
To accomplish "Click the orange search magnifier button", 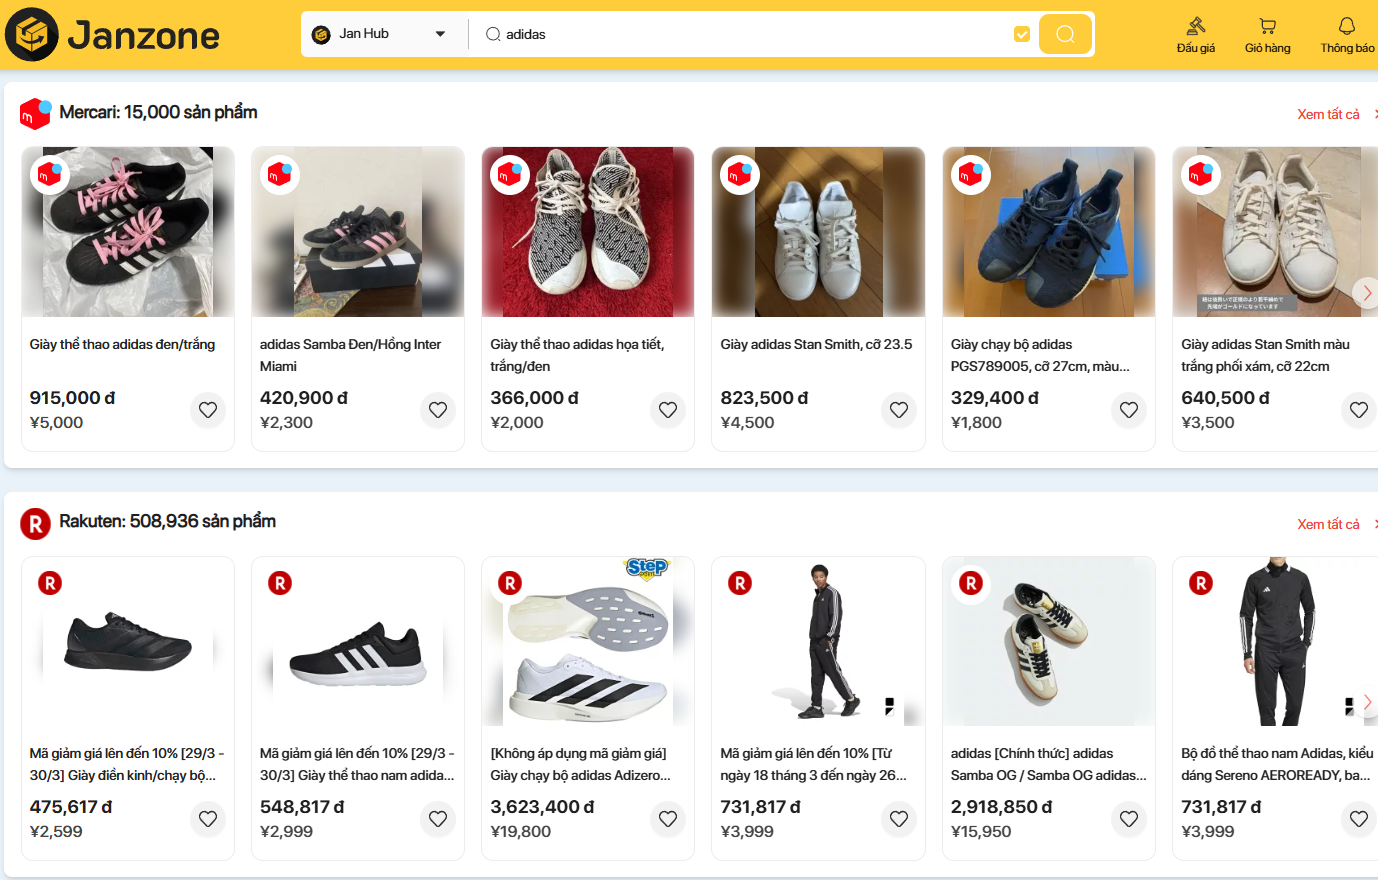I will click(x=1065, y=34).
